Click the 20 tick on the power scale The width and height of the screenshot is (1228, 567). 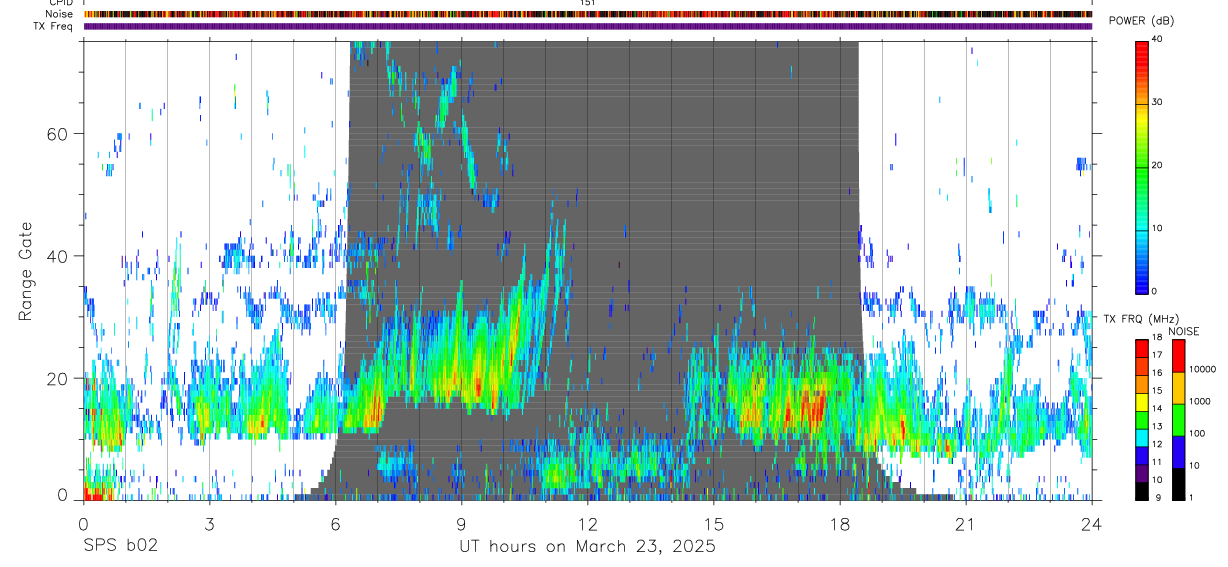(x=1157, y=165)
